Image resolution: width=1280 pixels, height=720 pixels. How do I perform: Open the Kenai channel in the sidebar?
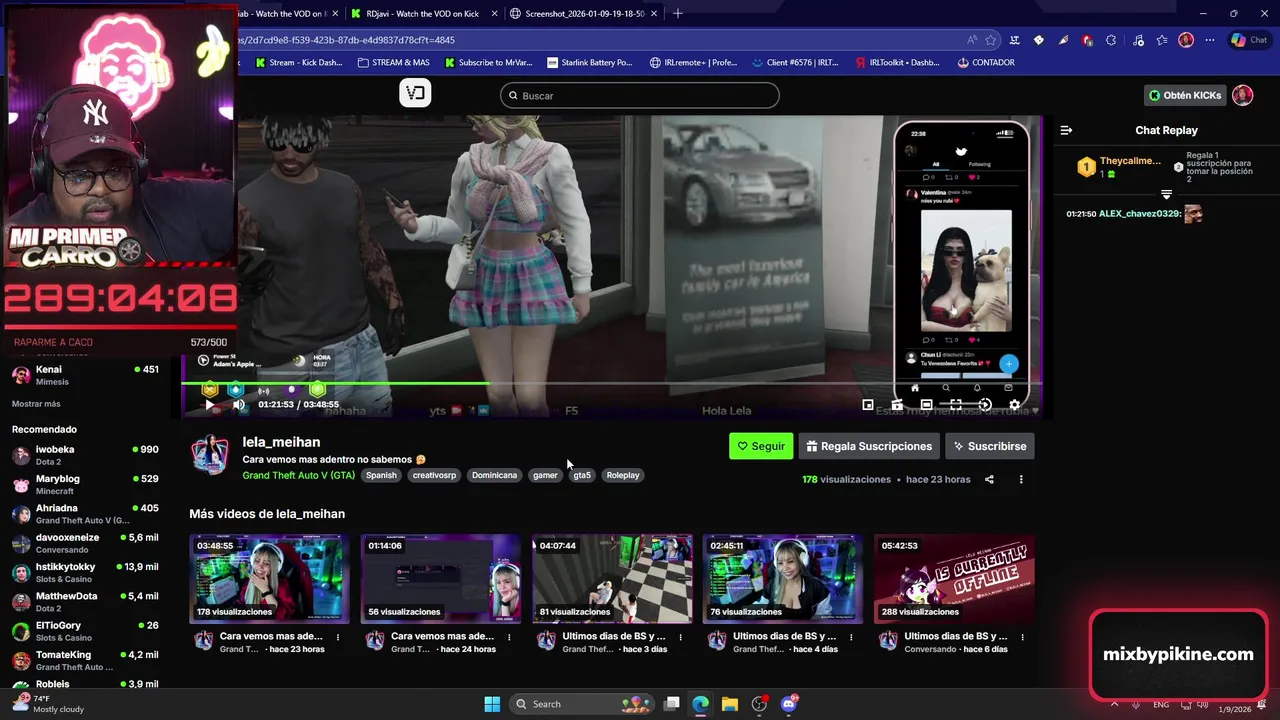(85, 375)
